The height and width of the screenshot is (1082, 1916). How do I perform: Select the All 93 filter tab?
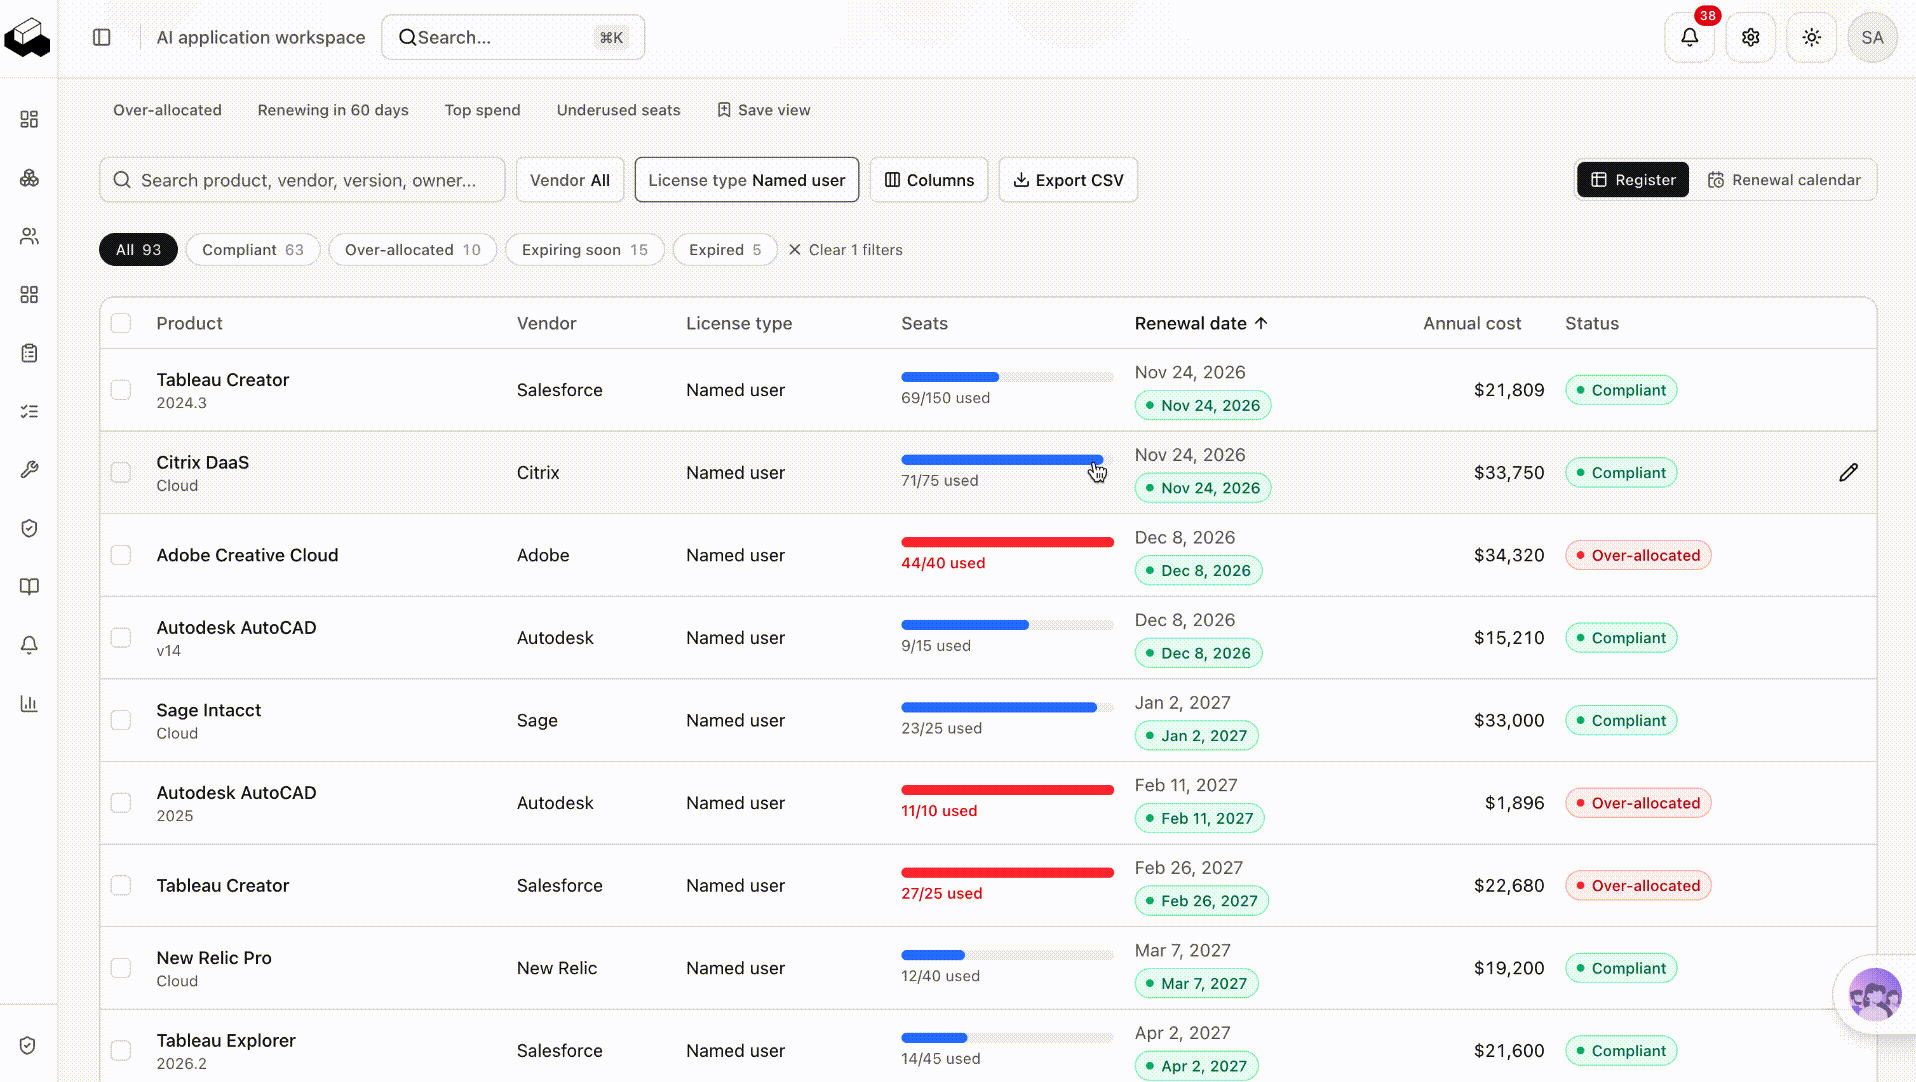(x=138, y=250)
